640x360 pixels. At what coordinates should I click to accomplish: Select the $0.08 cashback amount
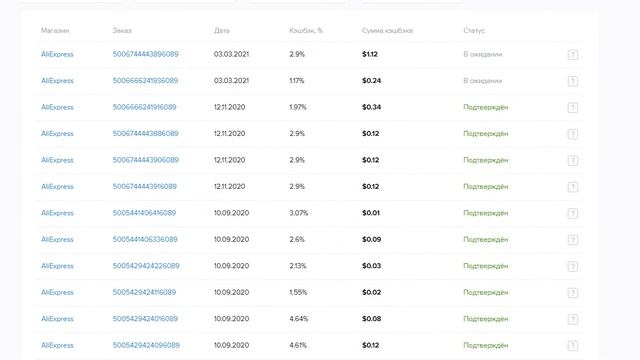click(371, 319)
